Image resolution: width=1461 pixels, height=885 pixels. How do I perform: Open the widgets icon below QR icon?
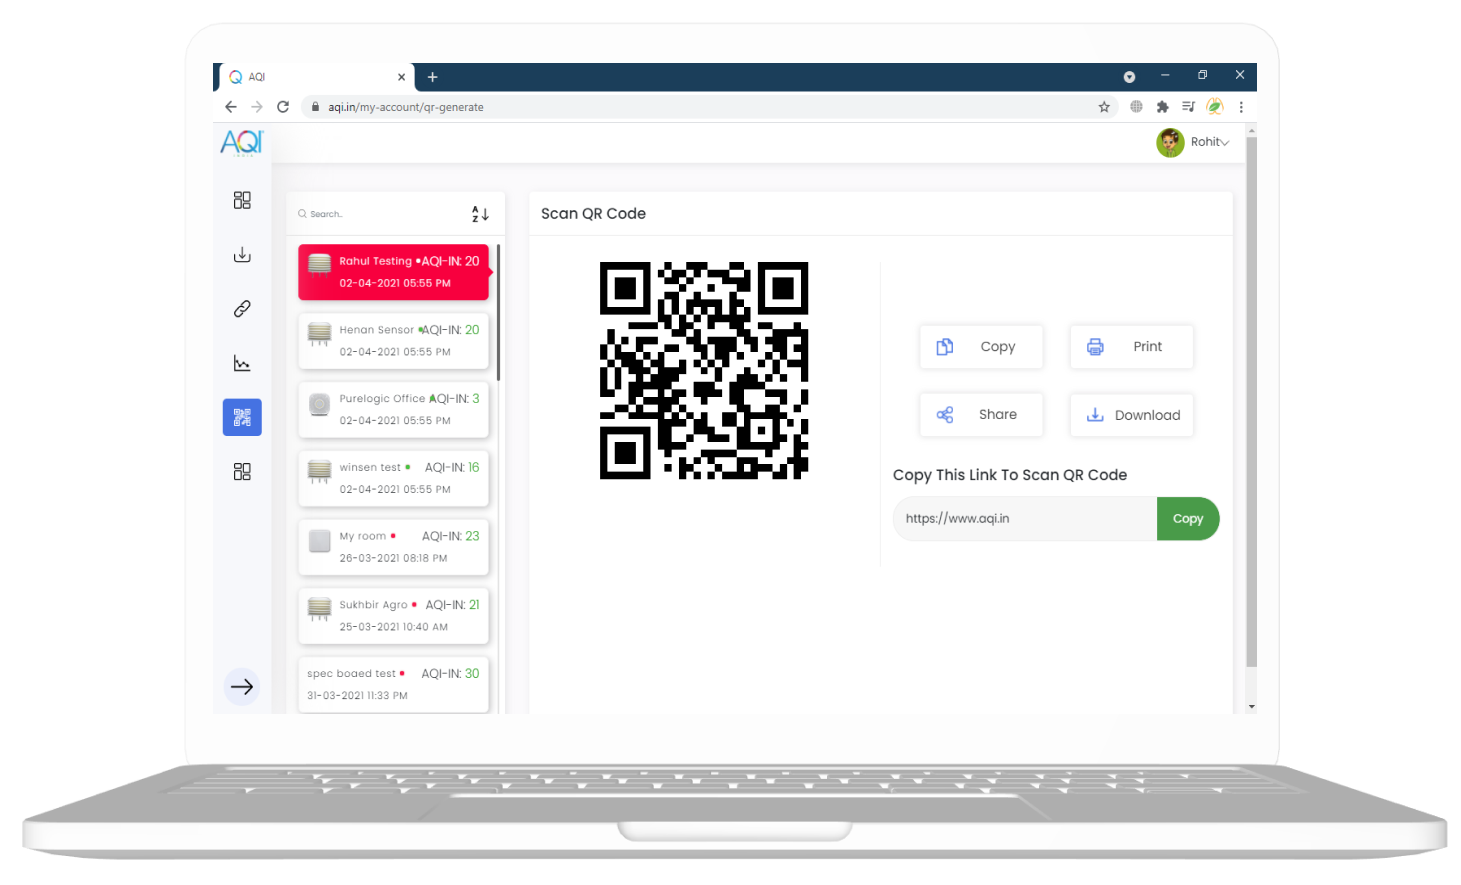pos(242,471)
